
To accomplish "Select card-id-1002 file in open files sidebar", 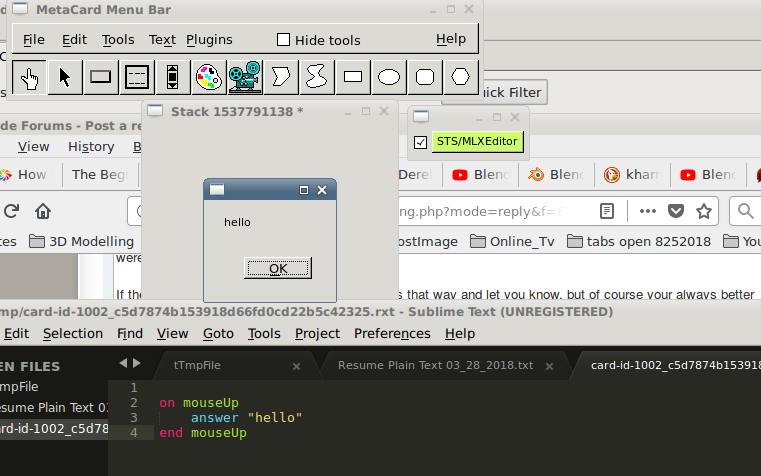I will tap(54, 429).
